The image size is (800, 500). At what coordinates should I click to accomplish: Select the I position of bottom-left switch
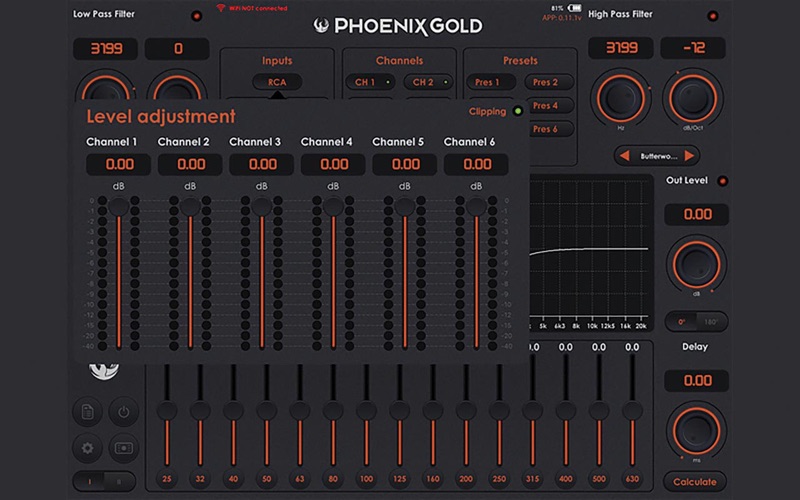(x=89, y=481)
